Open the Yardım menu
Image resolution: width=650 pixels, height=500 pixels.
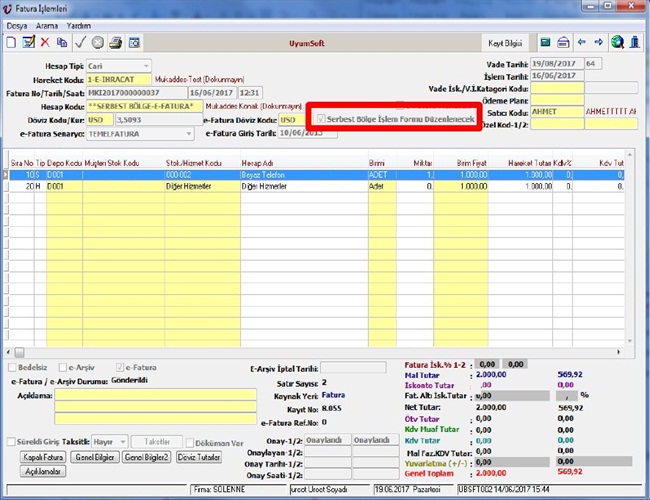click(x=78, y=26)
